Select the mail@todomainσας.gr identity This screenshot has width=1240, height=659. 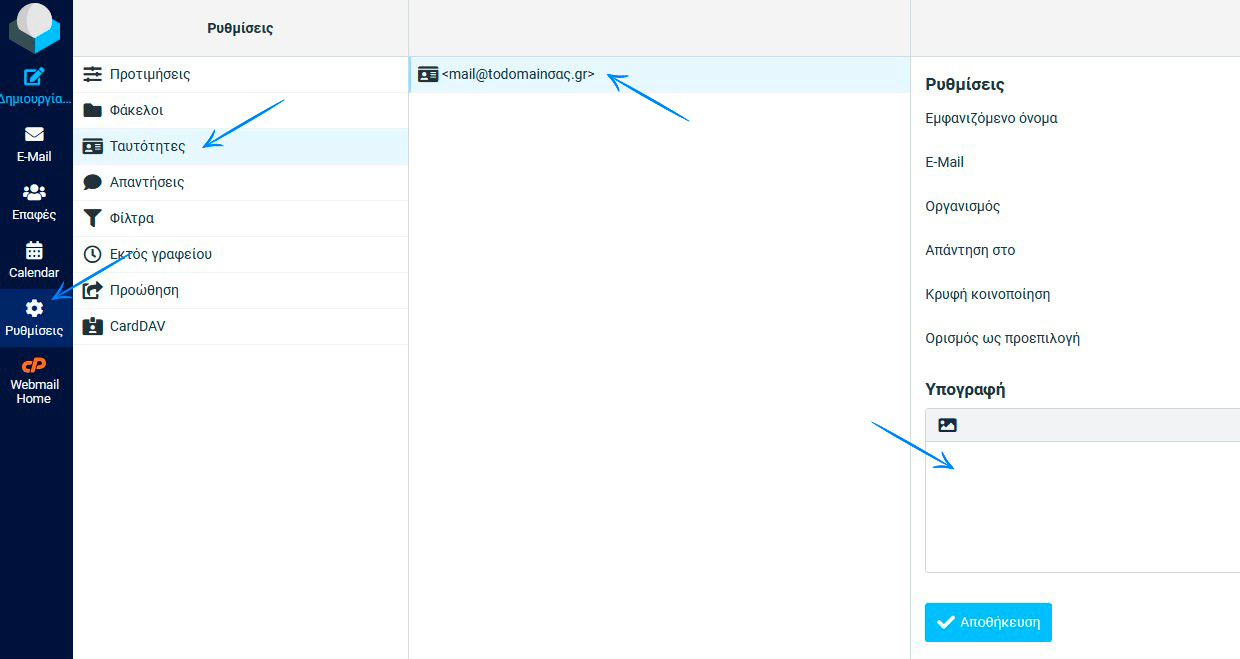click(x=517, y=74)
